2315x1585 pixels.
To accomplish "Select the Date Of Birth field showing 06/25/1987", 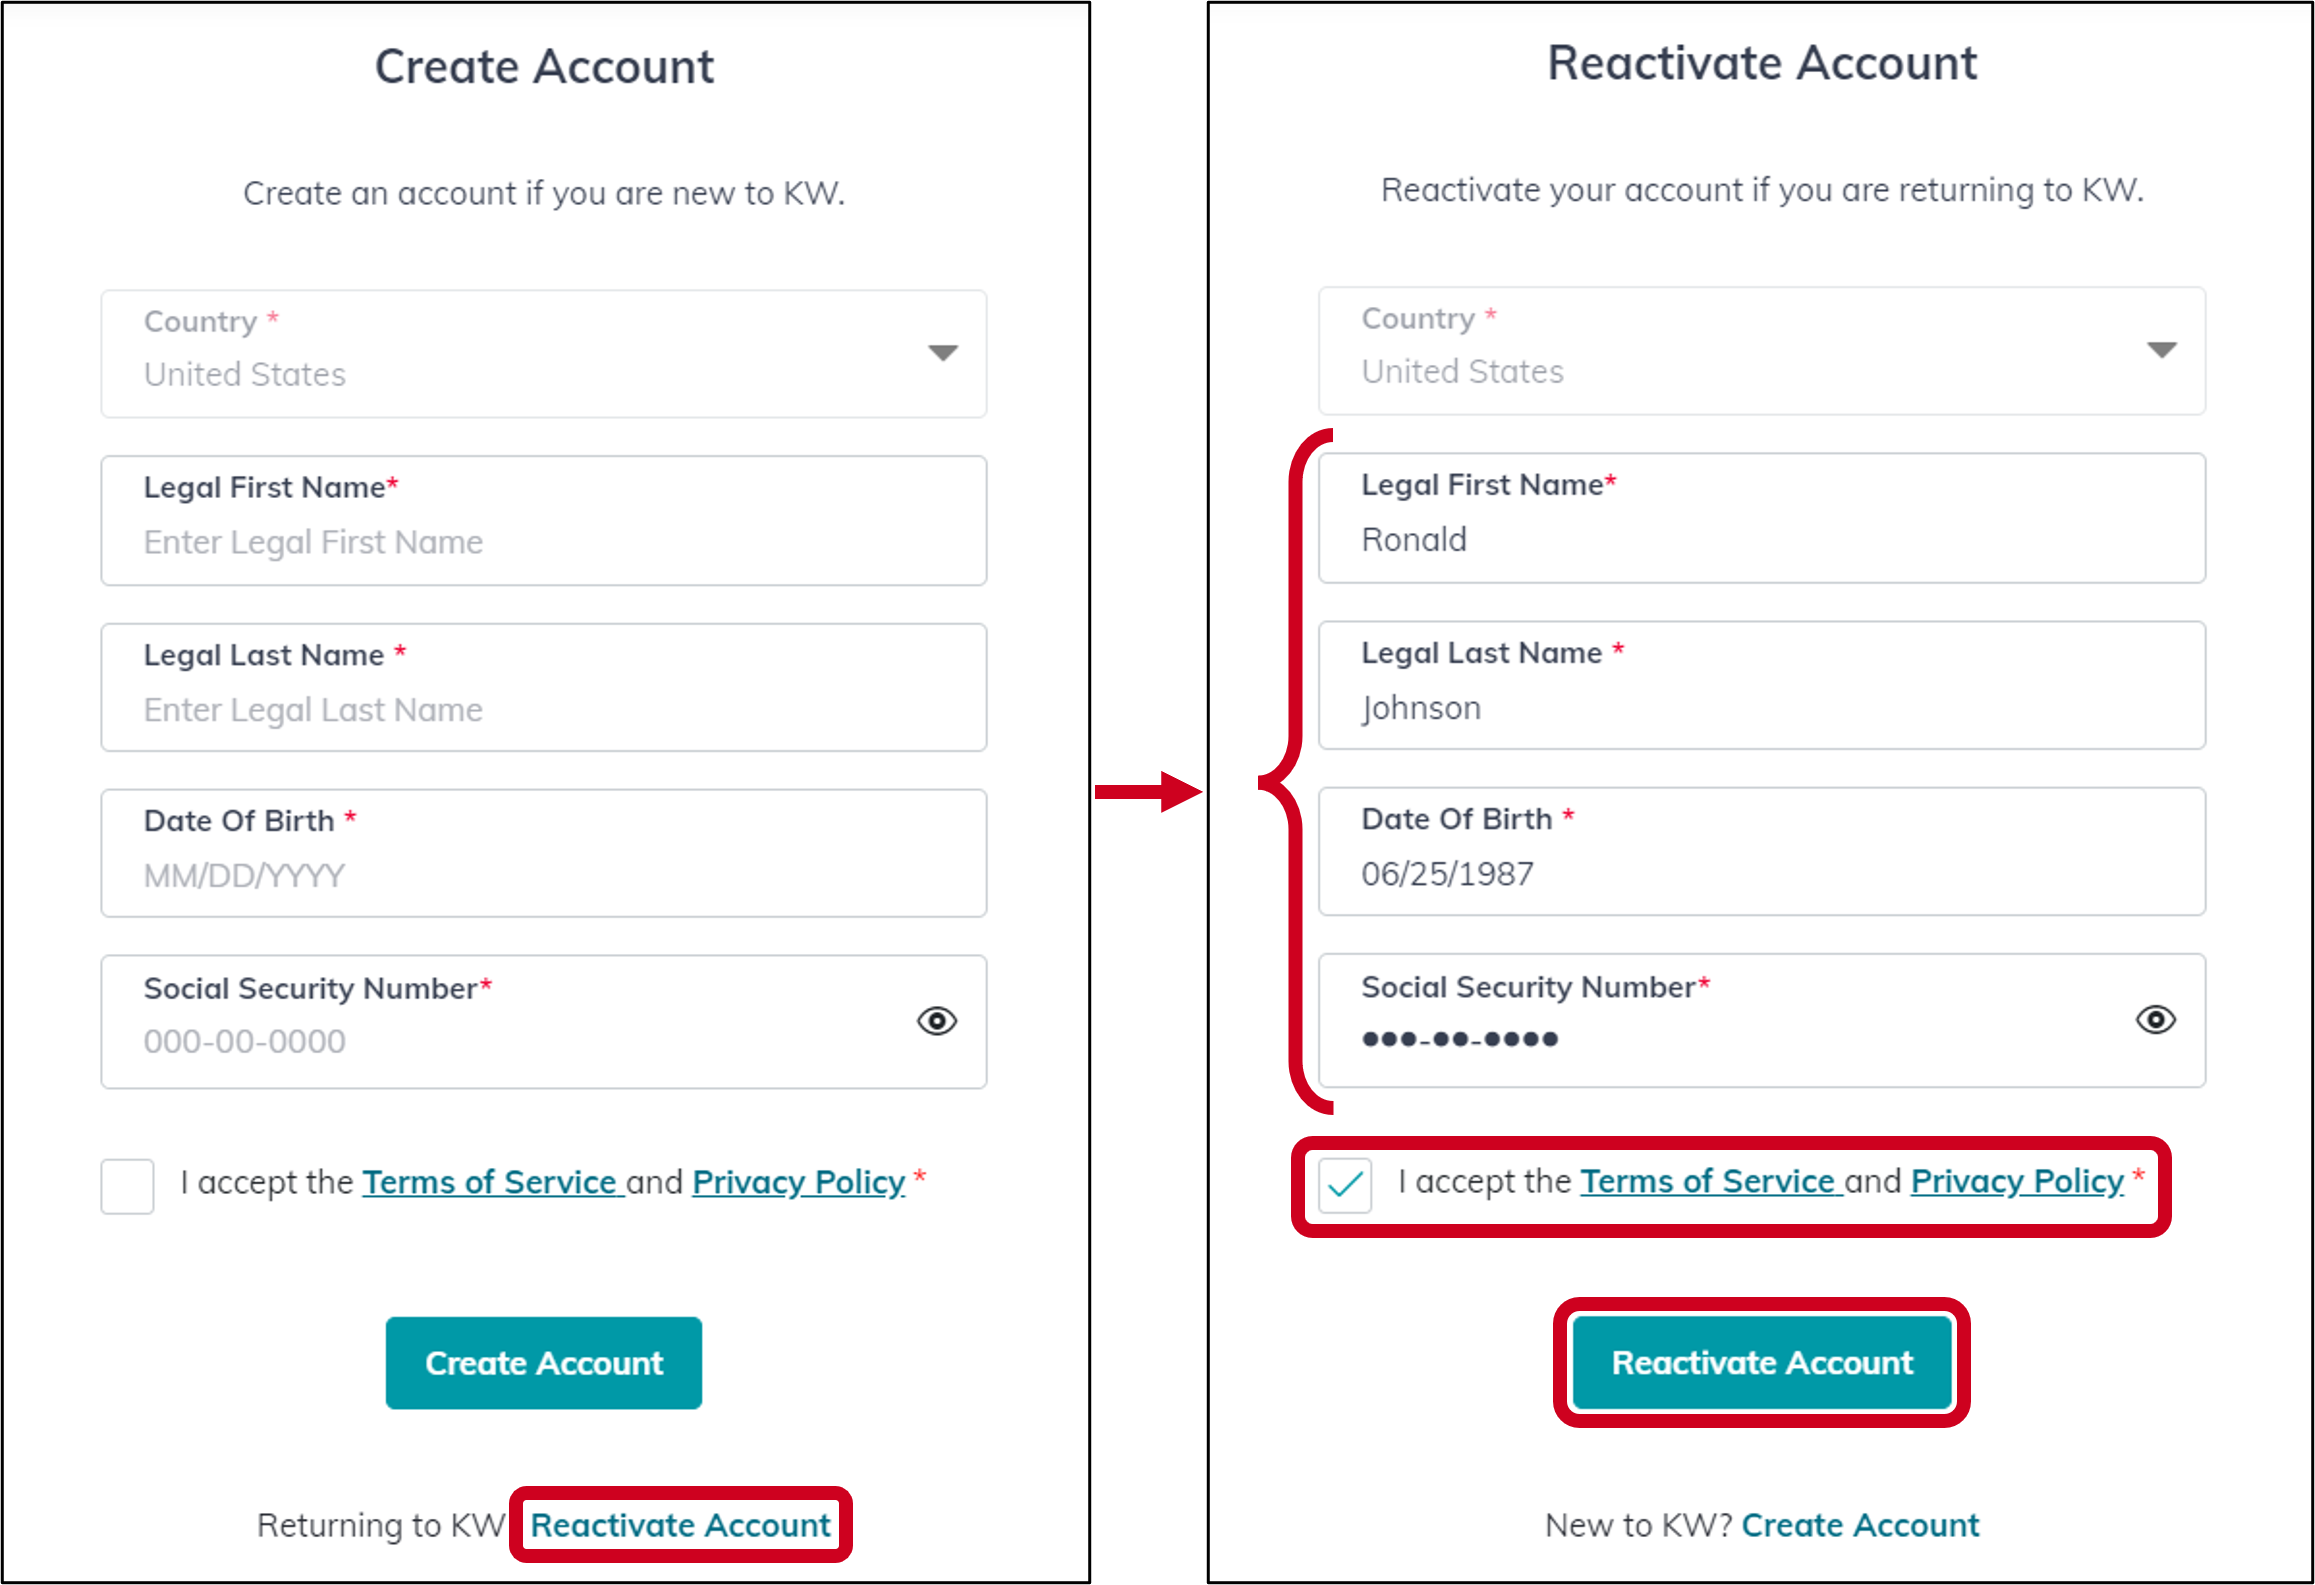I will point(1762,872).
